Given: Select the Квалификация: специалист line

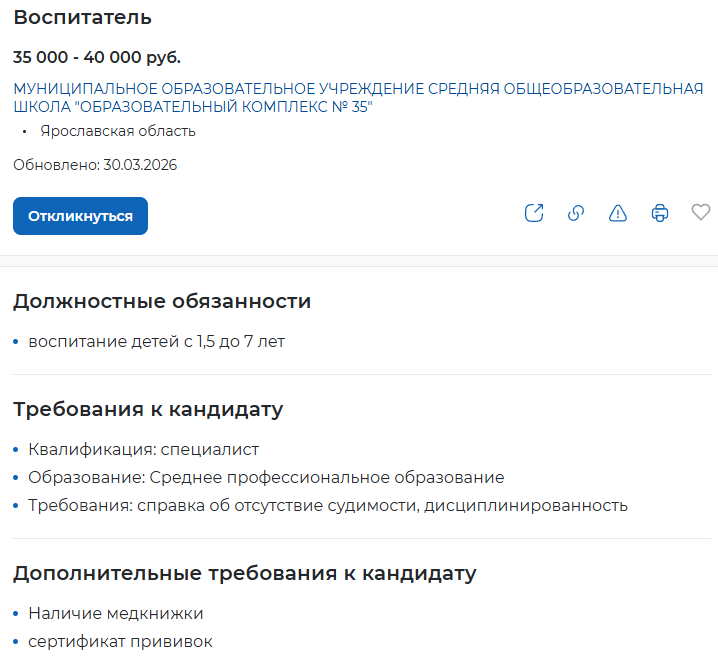Looking at the screenshot, I should pos(143,450).
